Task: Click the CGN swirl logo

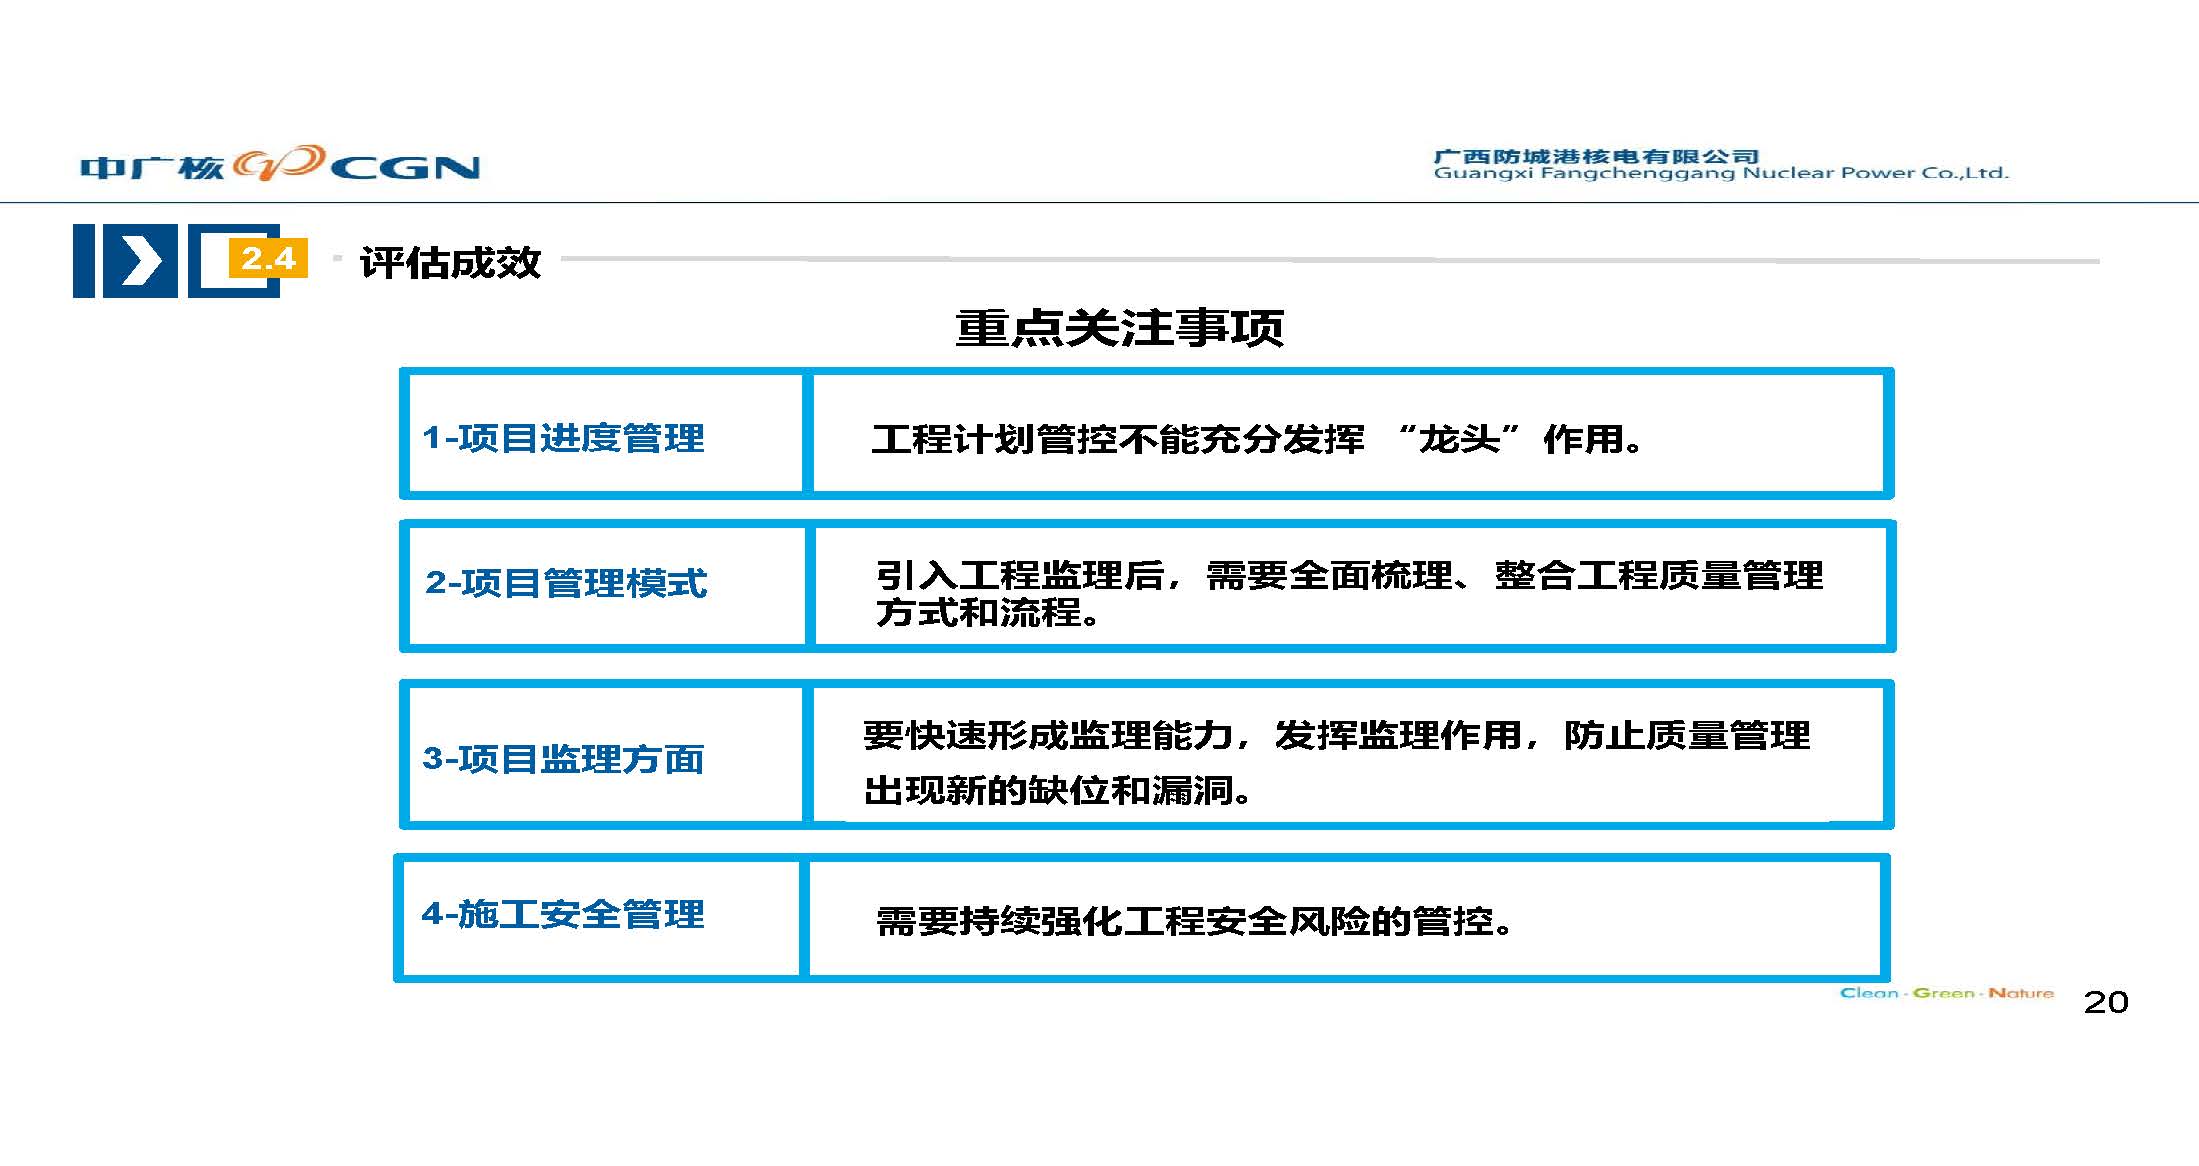Action: (279, 163)
